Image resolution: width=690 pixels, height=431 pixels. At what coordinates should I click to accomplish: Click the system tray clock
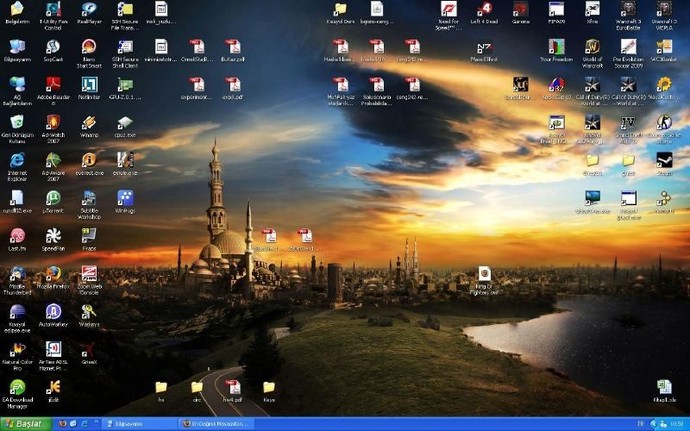(x=676, y=424)
